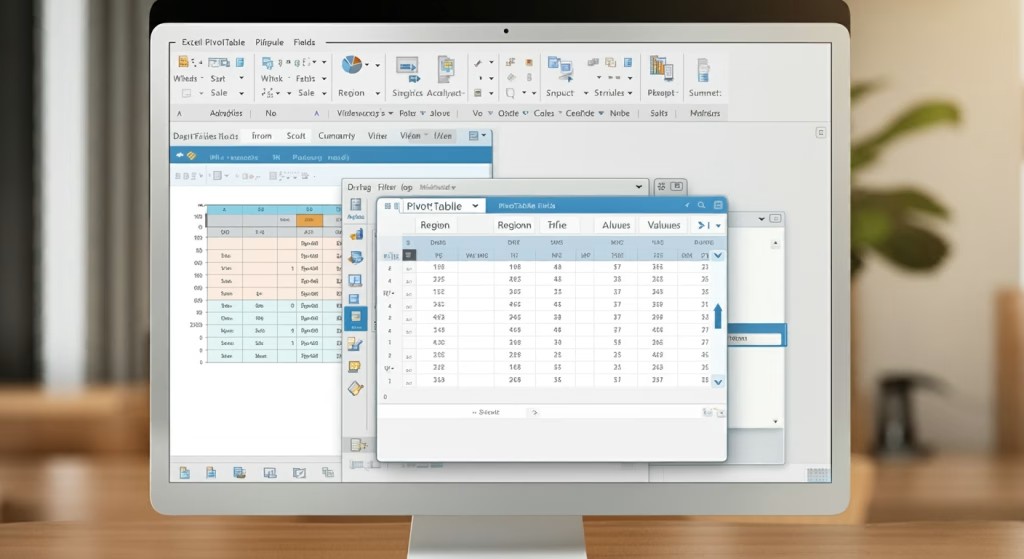
Task: Switch to the first Region tab in dialog
Action: click(x=434, y=226)
